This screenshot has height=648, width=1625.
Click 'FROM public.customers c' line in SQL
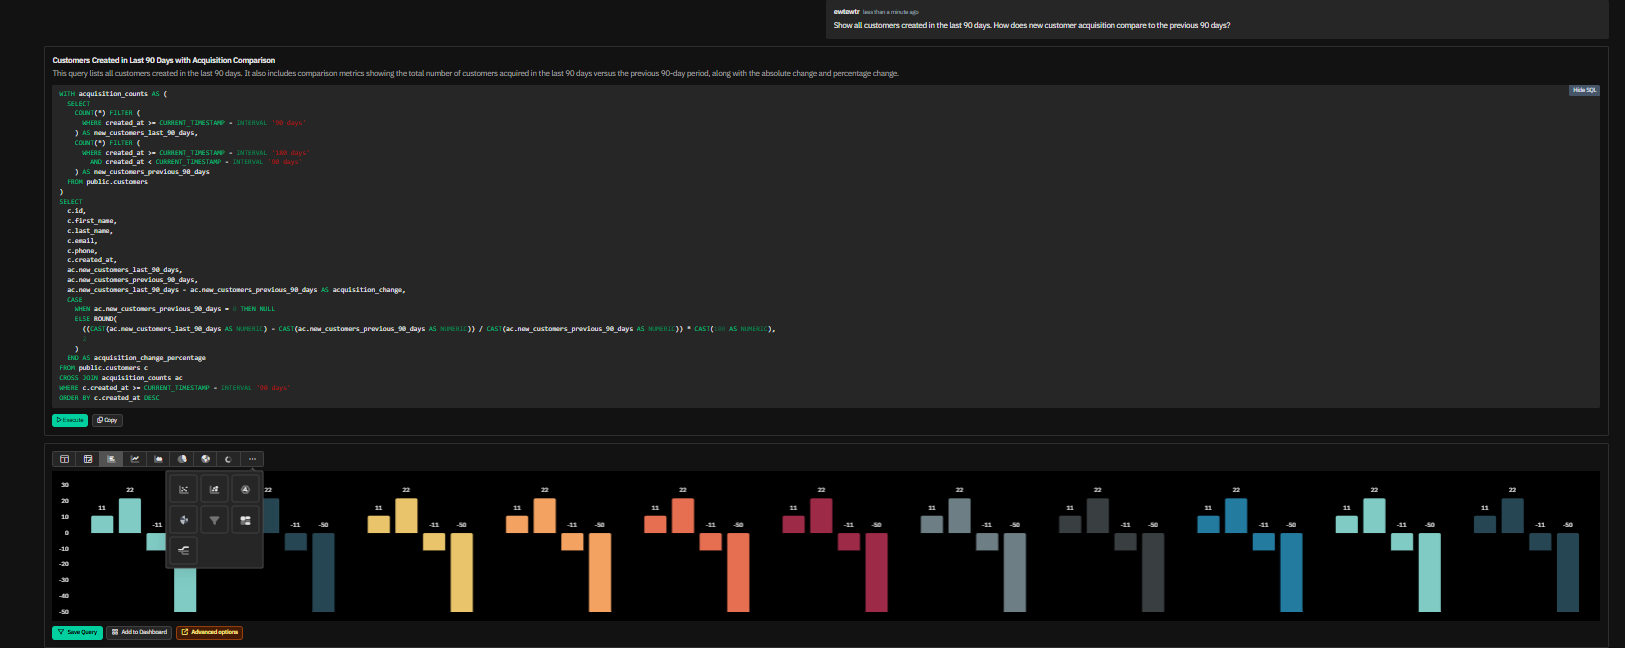[103, 368]
